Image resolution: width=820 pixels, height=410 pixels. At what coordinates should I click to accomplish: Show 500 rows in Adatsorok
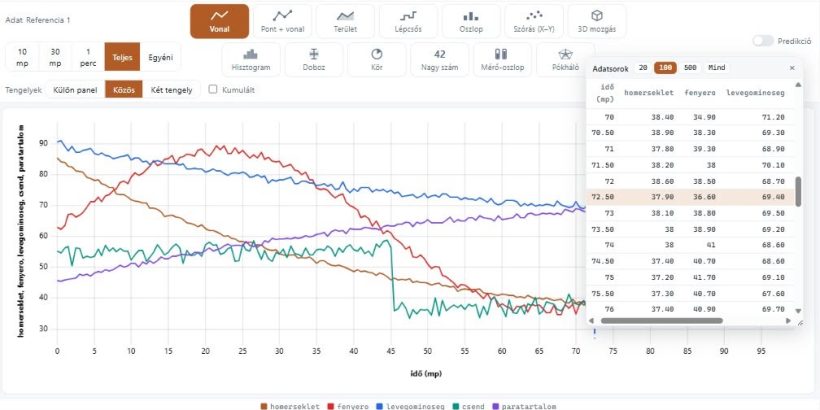[690, 68]
